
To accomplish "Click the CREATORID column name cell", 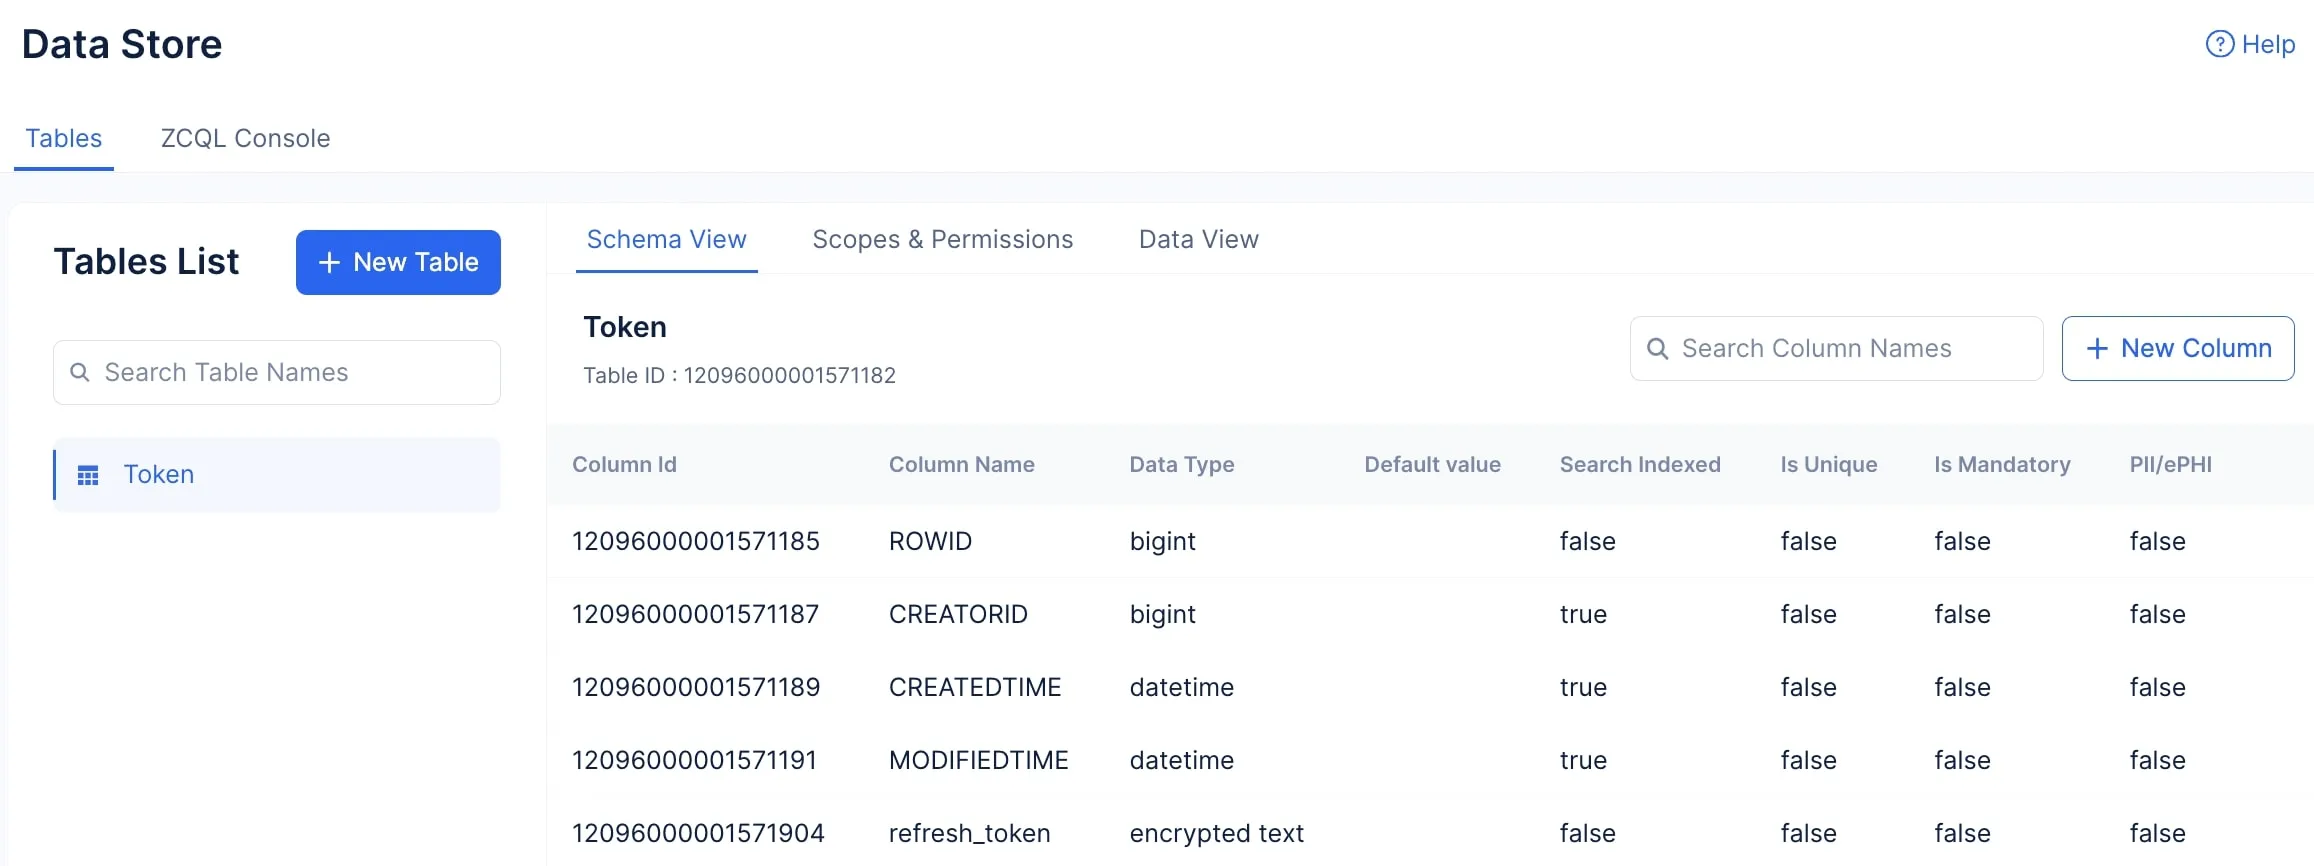I will pos(958,614).
